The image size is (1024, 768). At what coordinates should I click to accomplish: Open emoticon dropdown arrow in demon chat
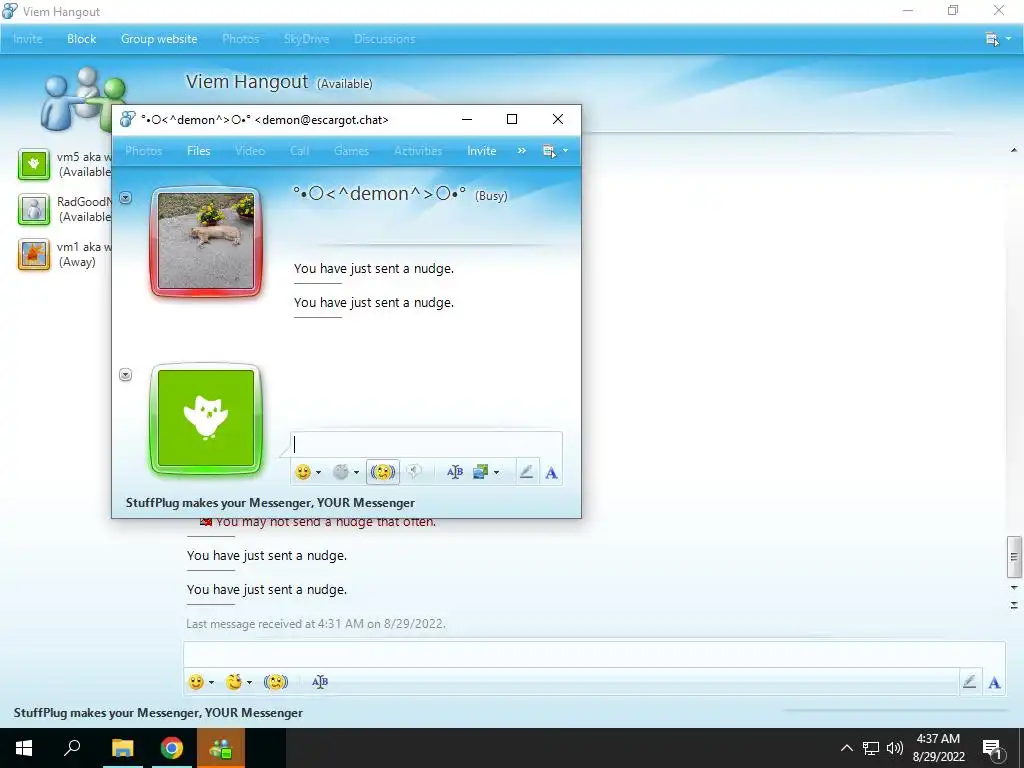(x=318, y=472)
